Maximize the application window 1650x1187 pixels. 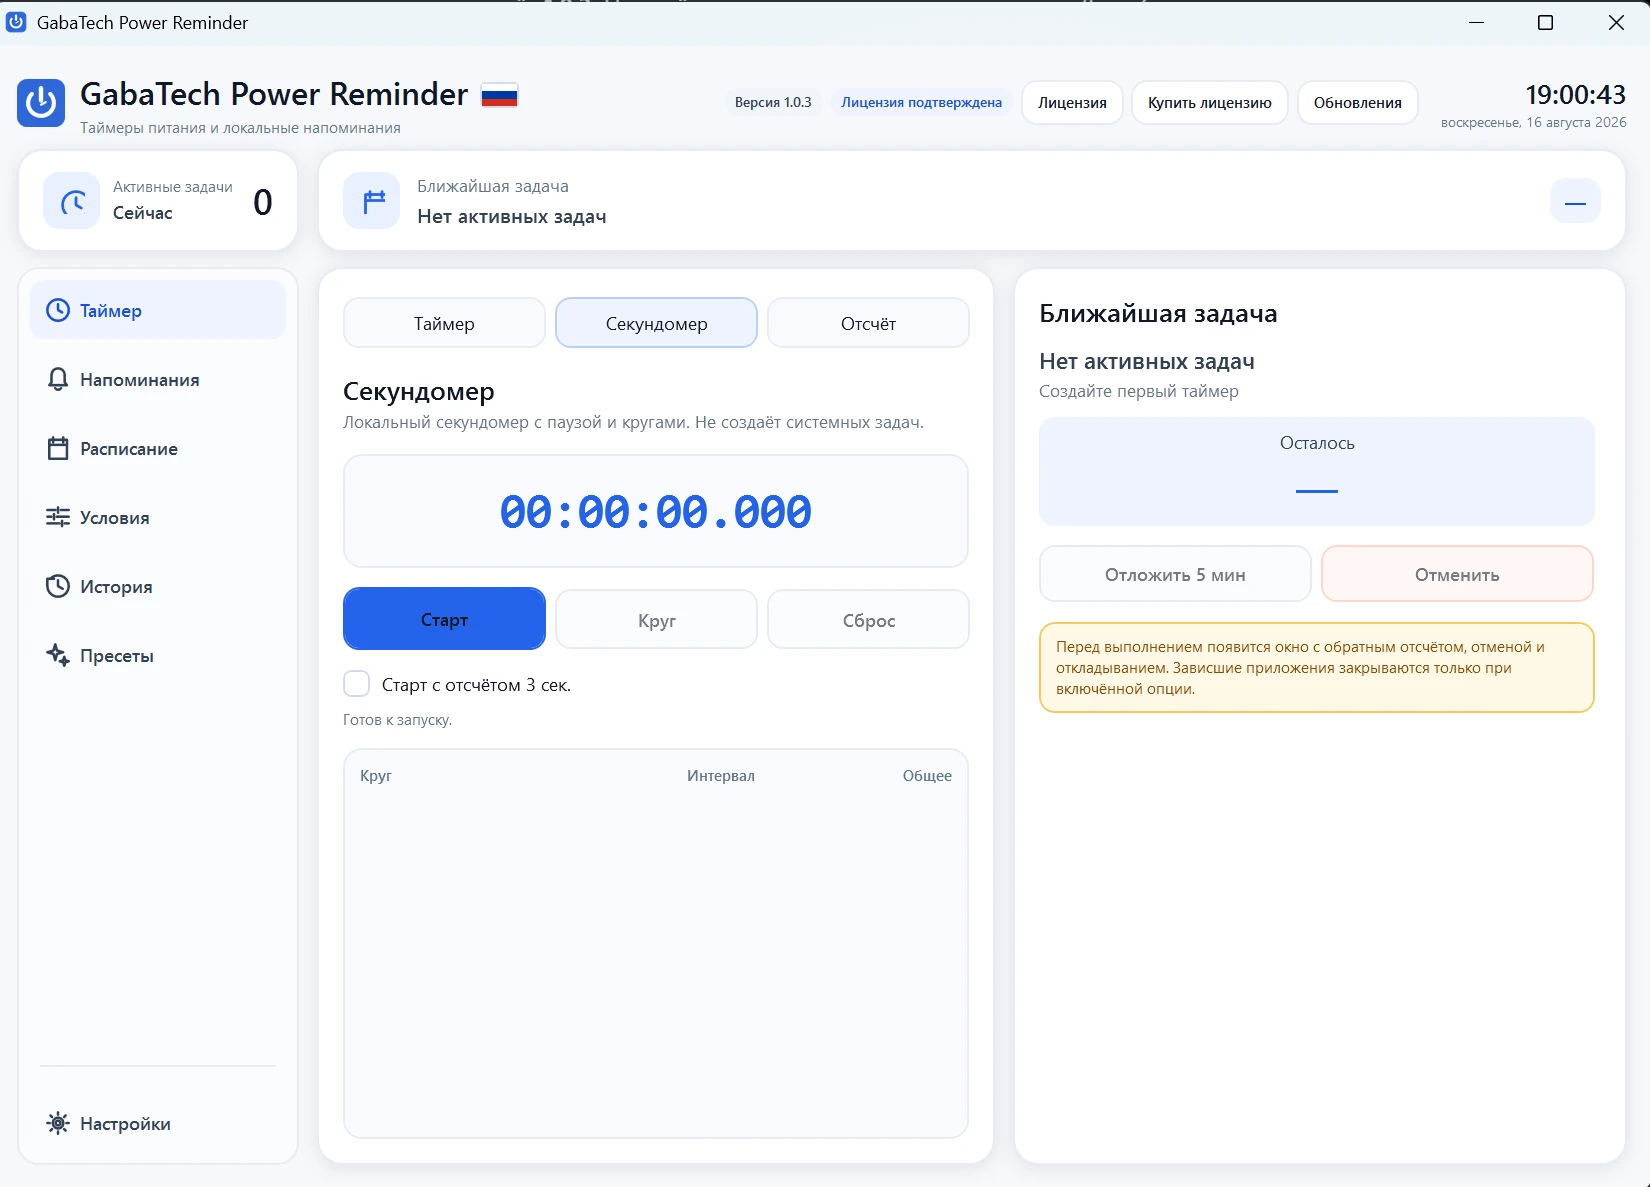point(1545,22)
